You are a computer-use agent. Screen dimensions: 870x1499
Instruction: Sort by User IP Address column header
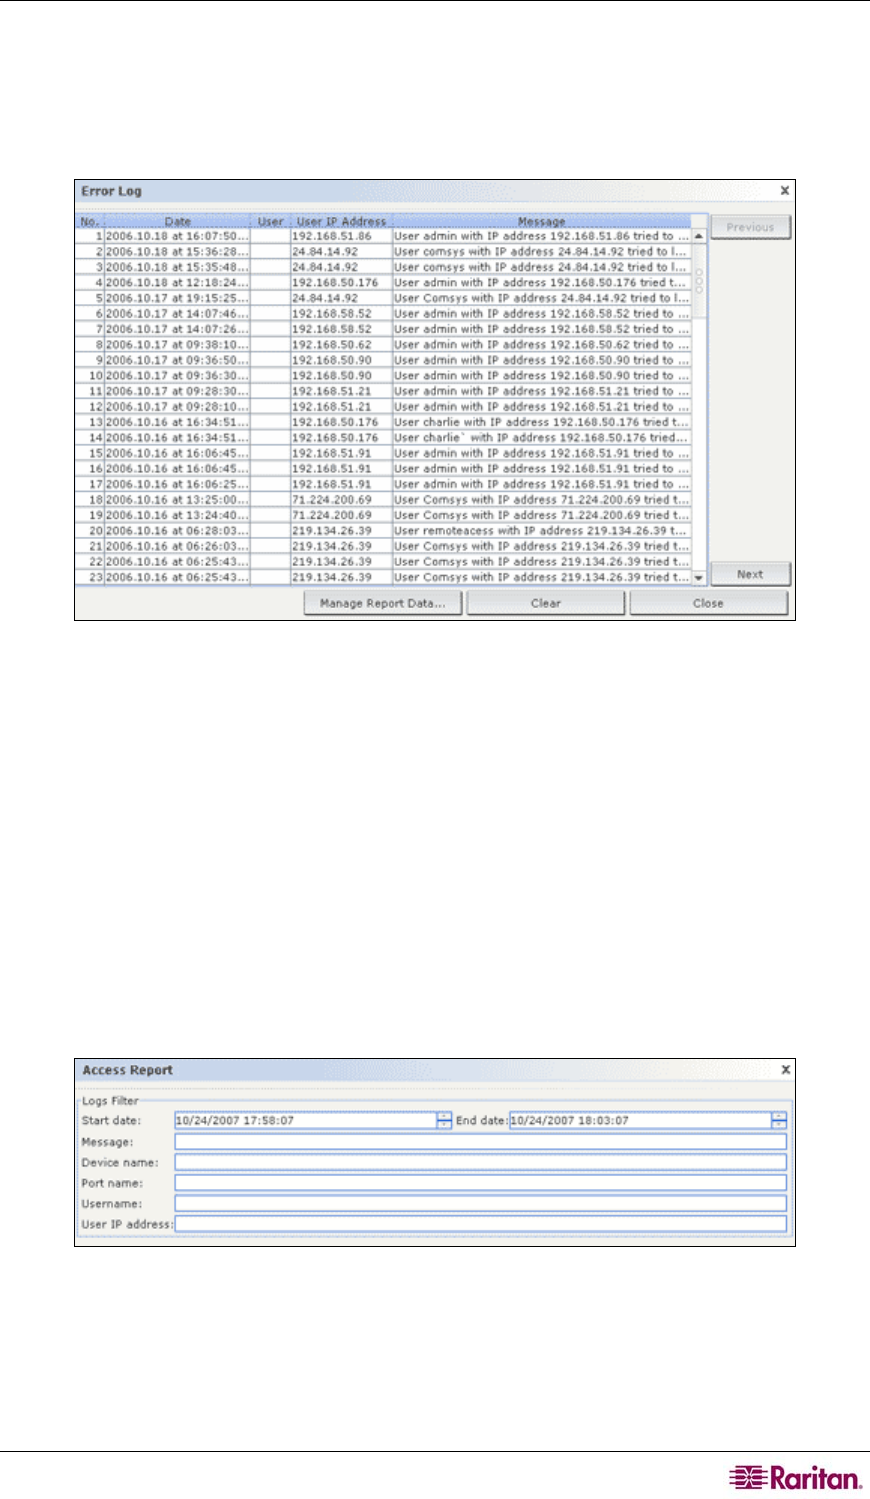[341, 221]
